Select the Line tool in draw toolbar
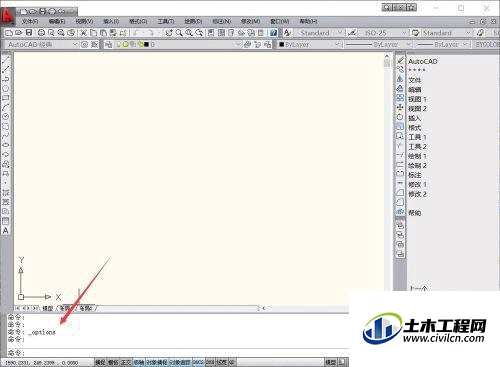 pyautogui.click(x=6, y=60)
